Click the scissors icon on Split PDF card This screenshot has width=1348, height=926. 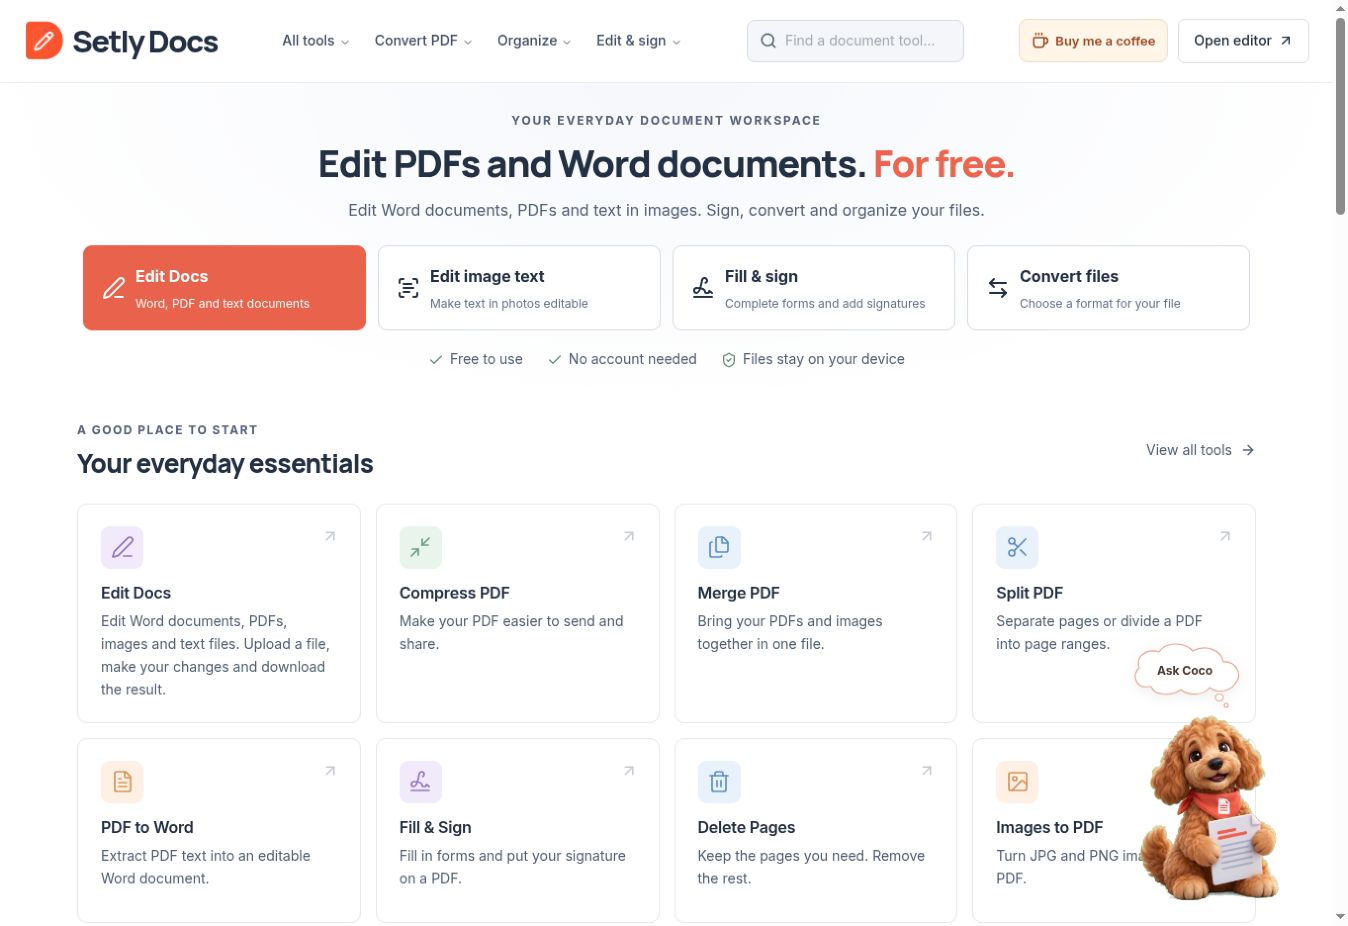click(1017, 547)
